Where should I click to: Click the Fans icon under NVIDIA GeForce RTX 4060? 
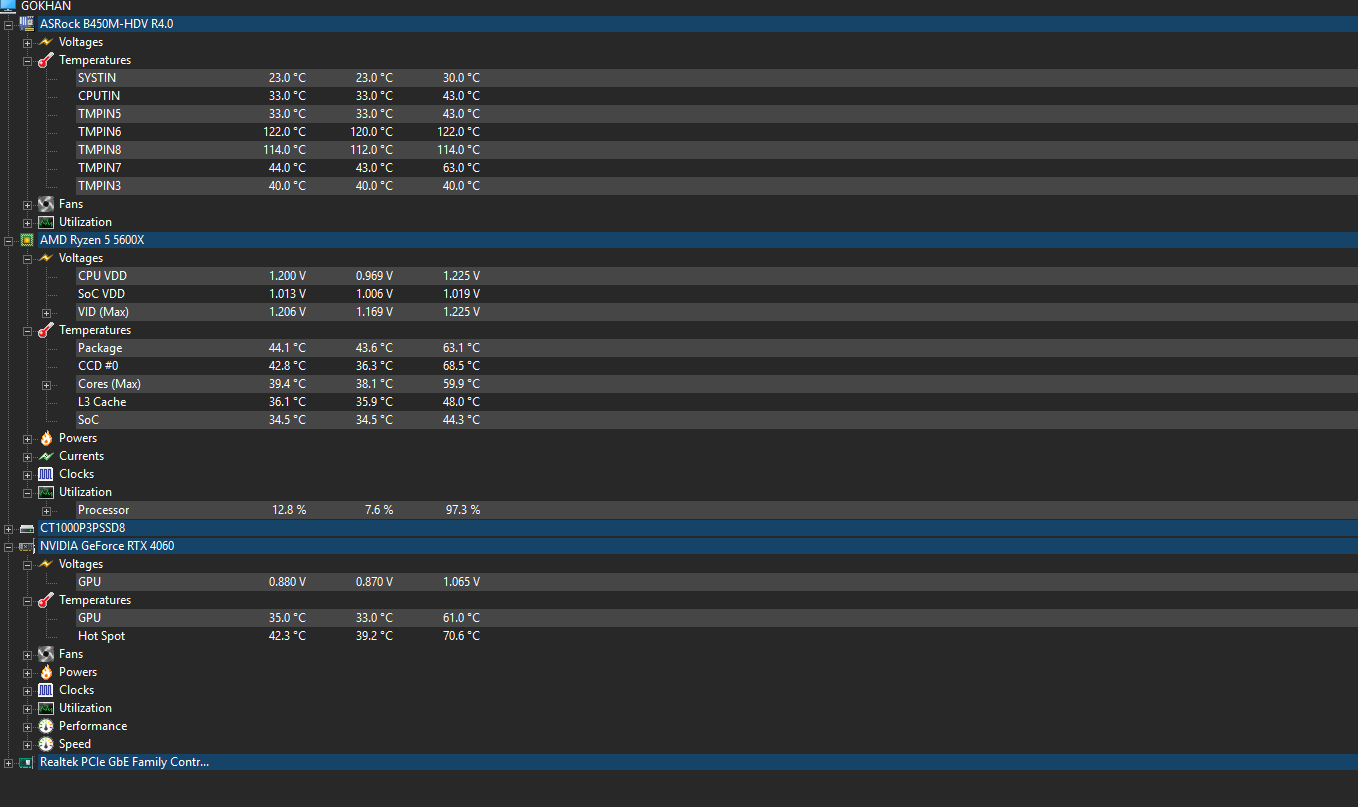point(46,654)
